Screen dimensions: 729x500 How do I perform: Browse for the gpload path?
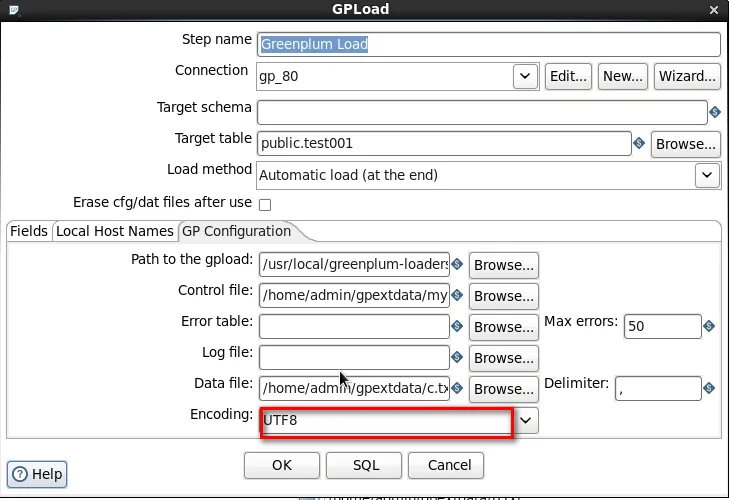tap(504, 265)
